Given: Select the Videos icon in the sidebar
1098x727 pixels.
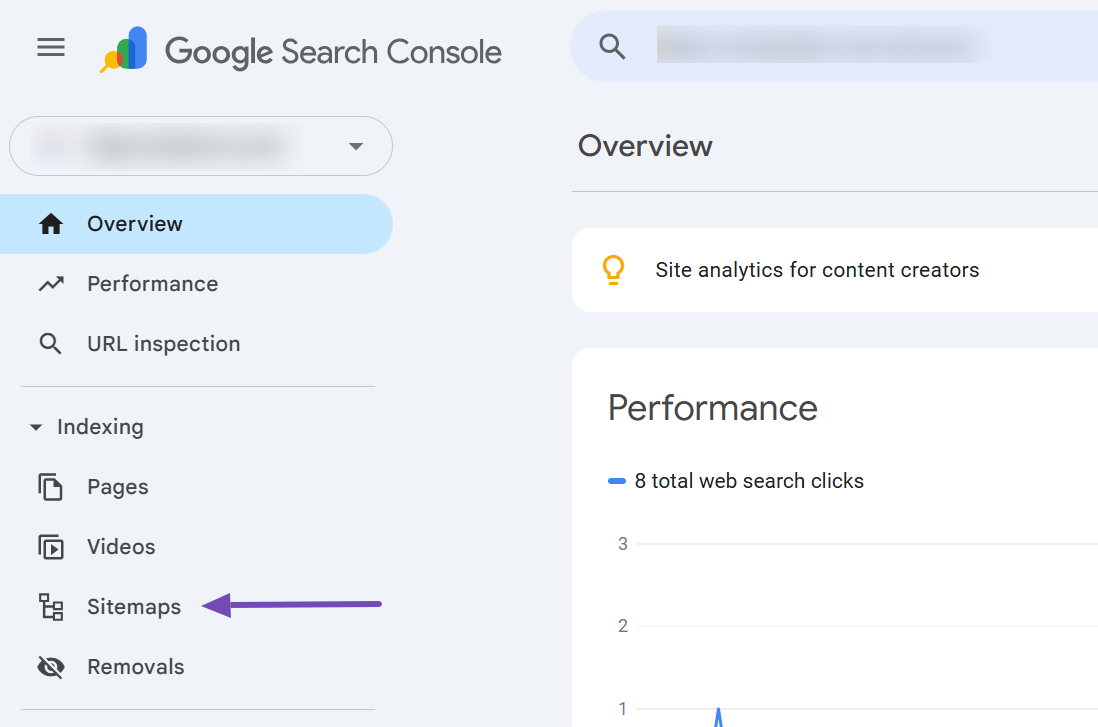Looking at the screenshot, I should (50, 547).
